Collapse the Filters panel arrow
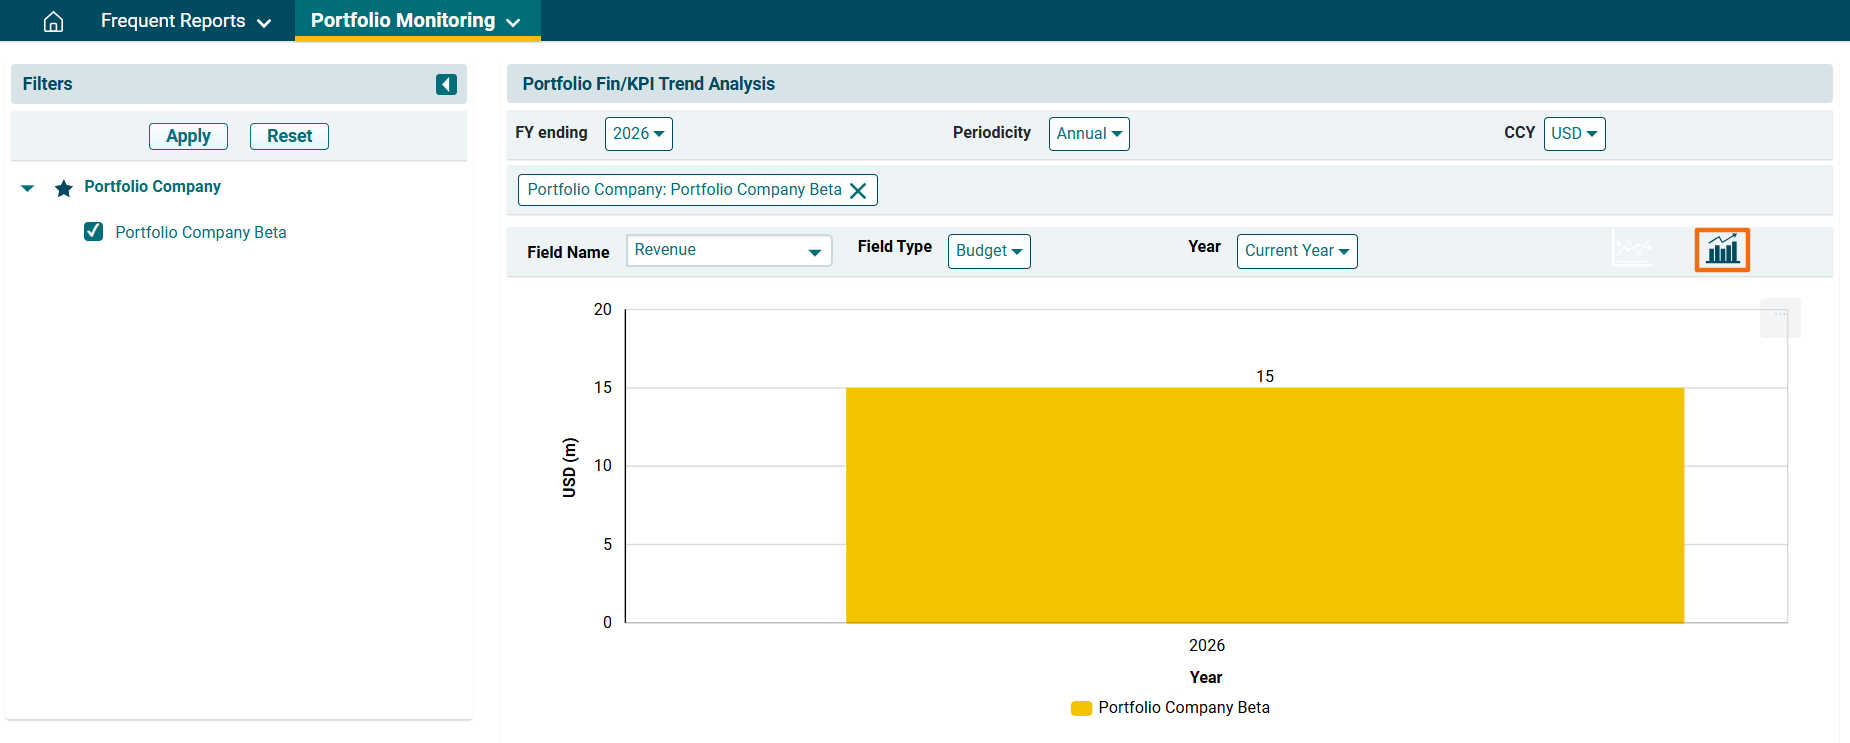1850x743 pixels. (x=446, y=85)
